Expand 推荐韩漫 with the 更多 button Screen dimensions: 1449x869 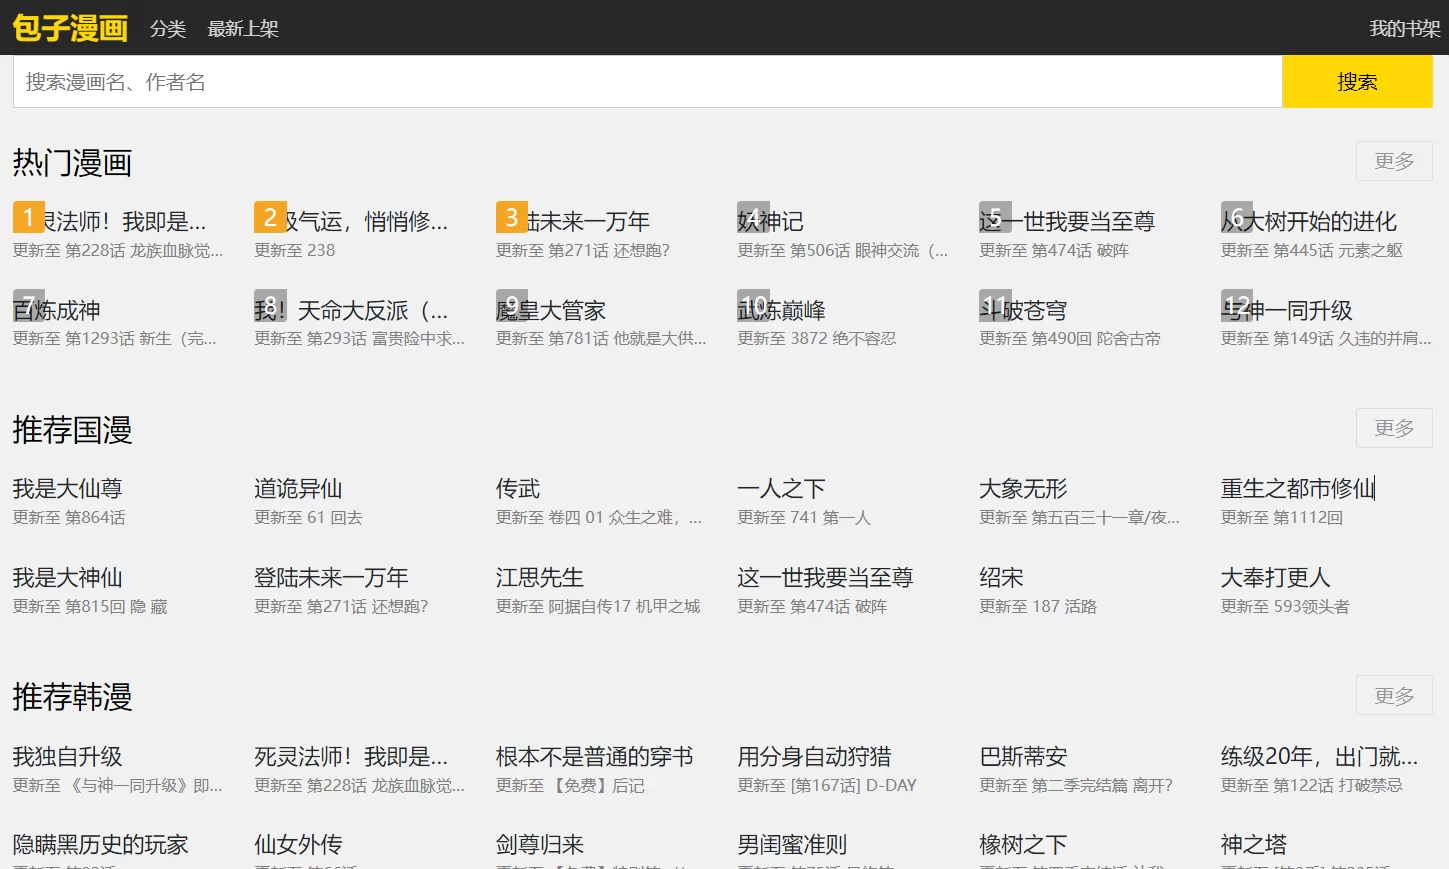click(1394, 695)
